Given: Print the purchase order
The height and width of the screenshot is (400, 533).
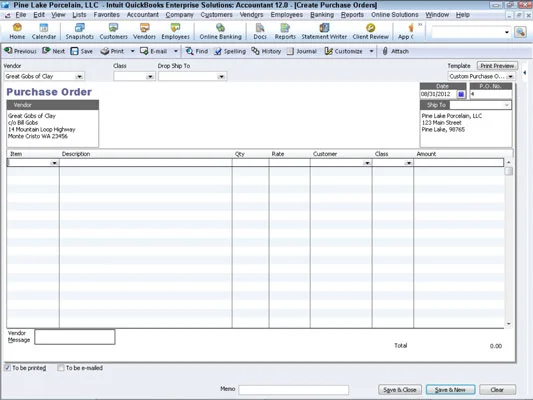Looking at the screenshot, I should coord(113,51).
